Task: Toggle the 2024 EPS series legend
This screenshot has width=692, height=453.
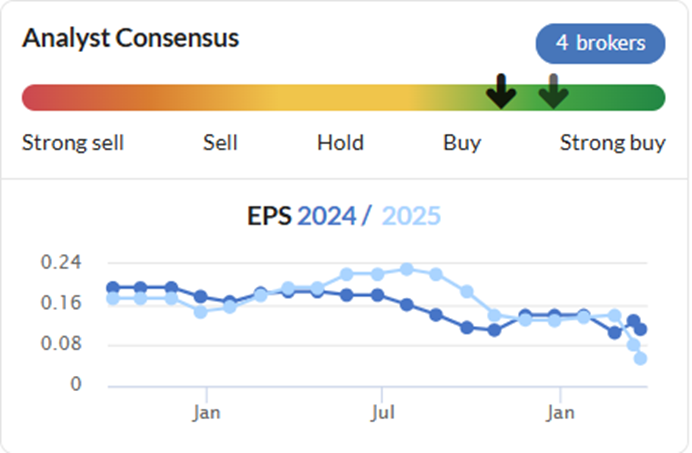Action: click(x=327, y=216)
